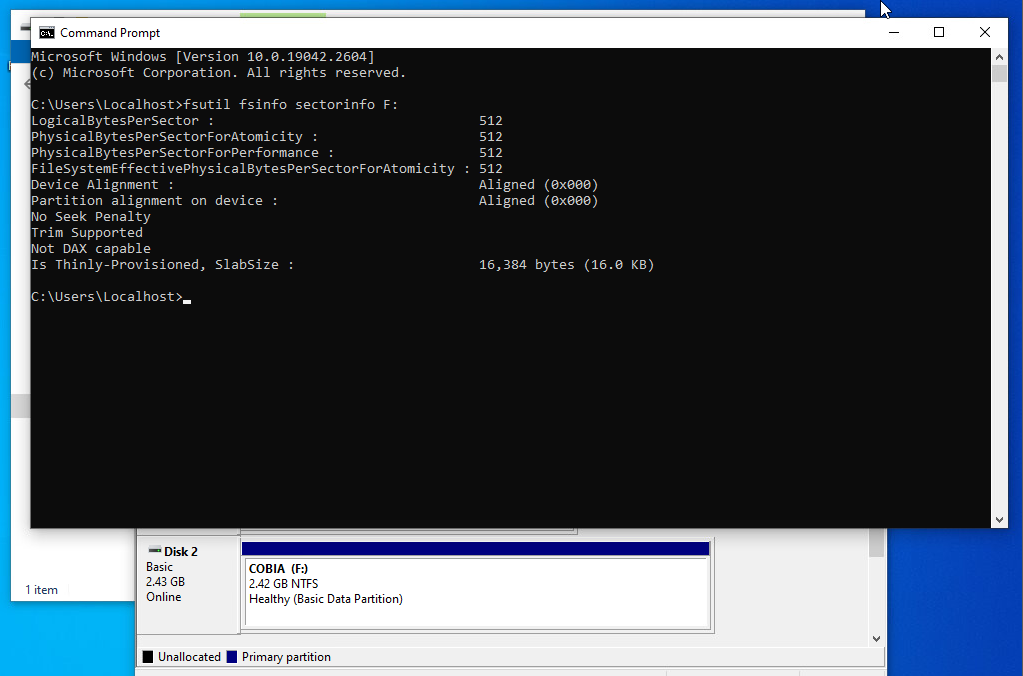Click the 'Not DAX capable' output line
Viewport: 1023px width, 676px height.
pos(91,249)
